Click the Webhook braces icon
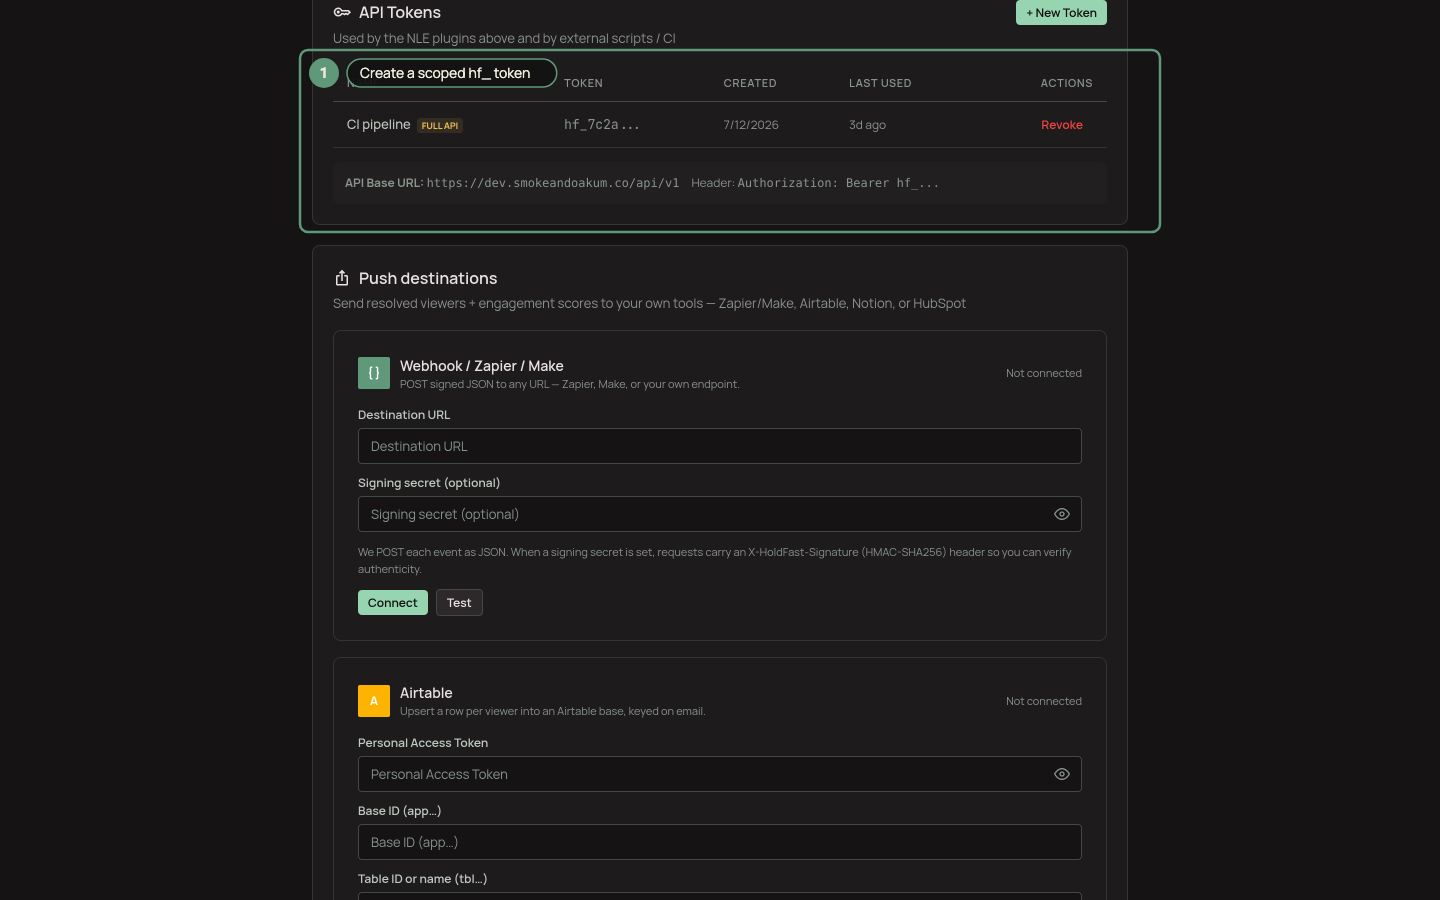The image size is (1440, 900). 374,373
